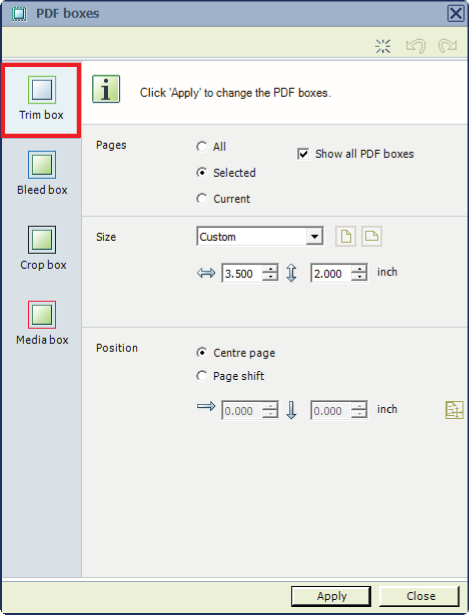The image size is (469, 615).
Task: Click the width input field showing 3.500
Action: [x=242, y=273]
